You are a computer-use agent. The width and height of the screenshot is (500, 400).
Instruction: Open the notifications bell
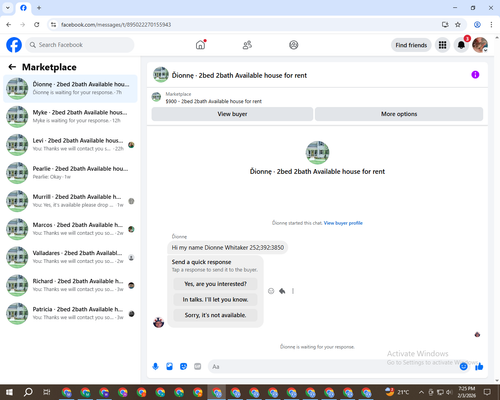click(x=461, y=45)
